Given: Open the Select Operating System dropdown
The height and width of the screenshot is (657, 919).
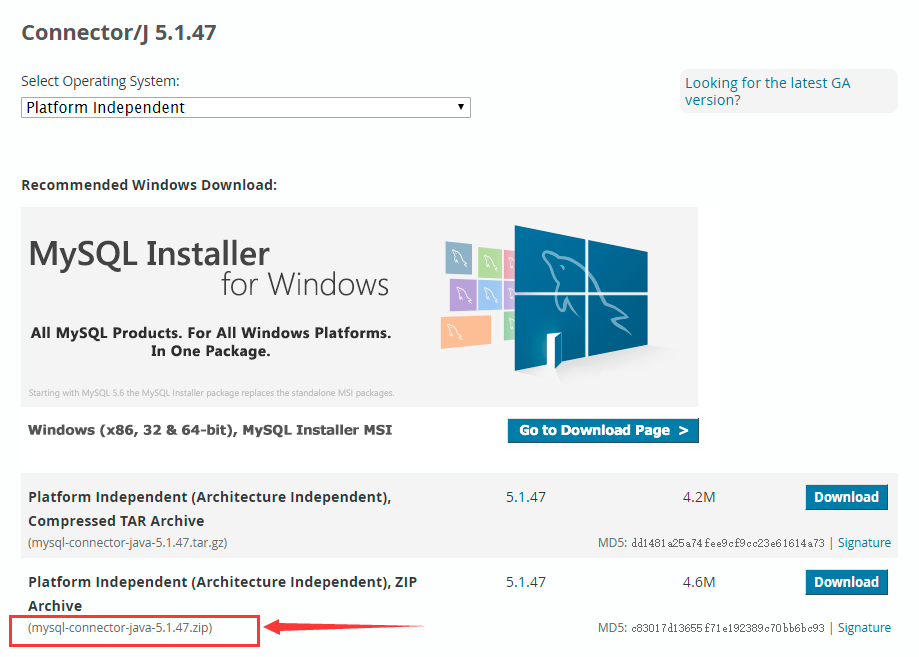Looking at the screenshot, I should click(246, 108).
